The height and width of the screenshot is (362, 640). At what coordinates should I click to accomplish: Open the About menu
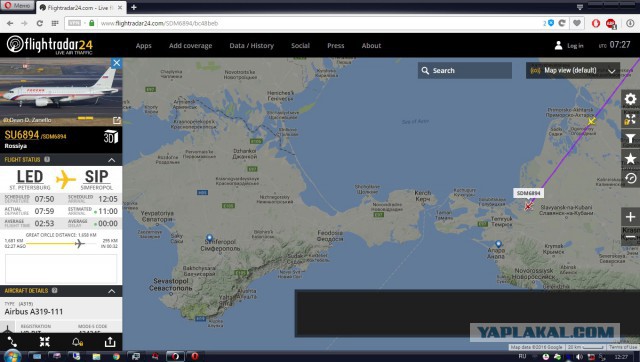click(x=371, y=46)
